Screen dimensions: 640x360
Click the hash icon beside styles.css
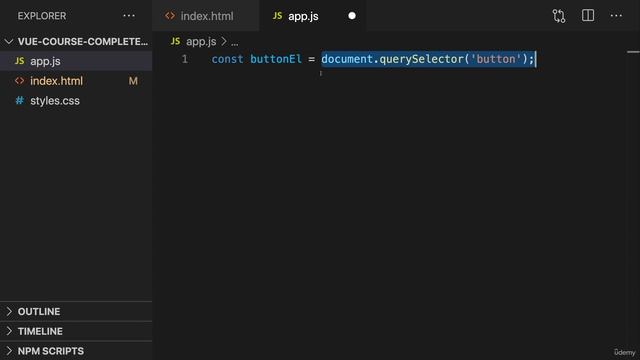point(19,100)
